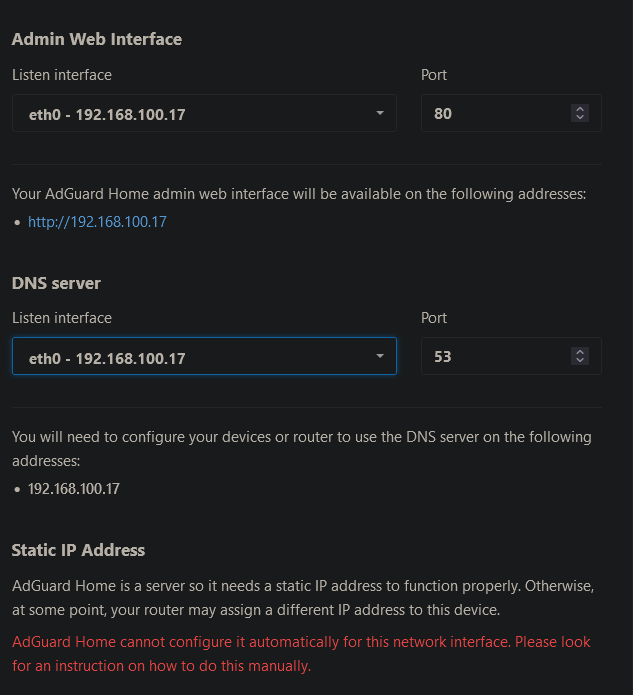Expand the DNS server listen interface dropdown
The width and height of the screenshot is (633, 695).
pos(204,356)
